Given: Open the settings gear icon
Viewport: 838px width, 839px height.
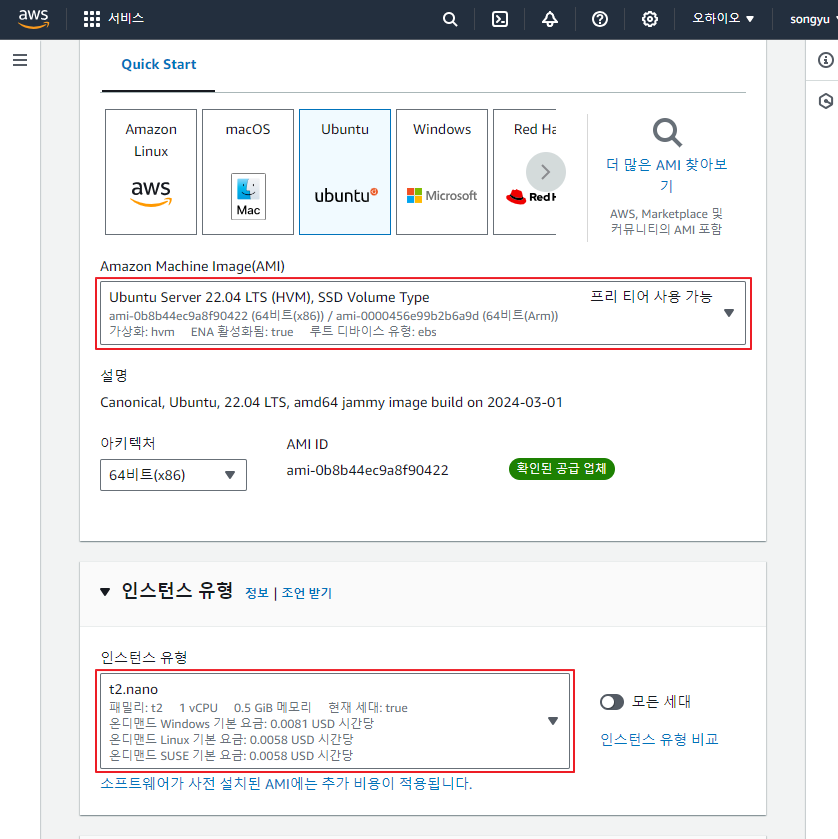Looking at the screenshot, I should [x=650, y=19].
